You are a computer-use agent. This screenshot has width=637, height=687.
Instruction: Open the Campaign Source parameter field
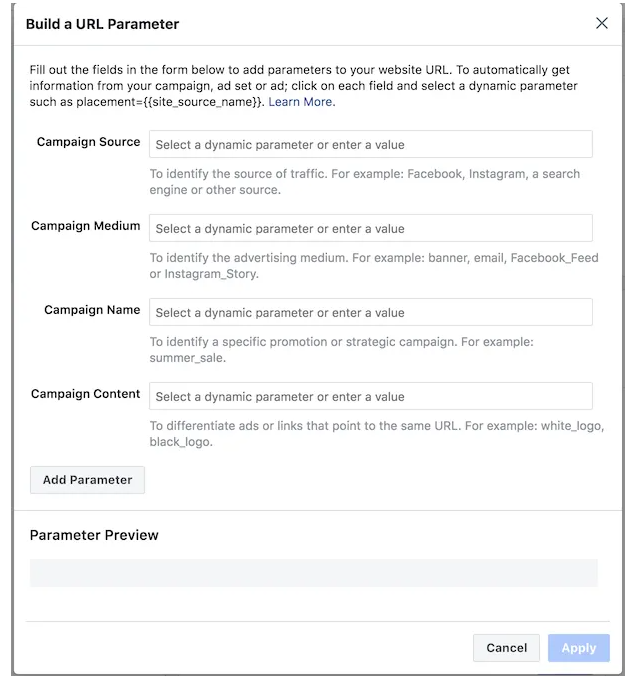point(371,145)
